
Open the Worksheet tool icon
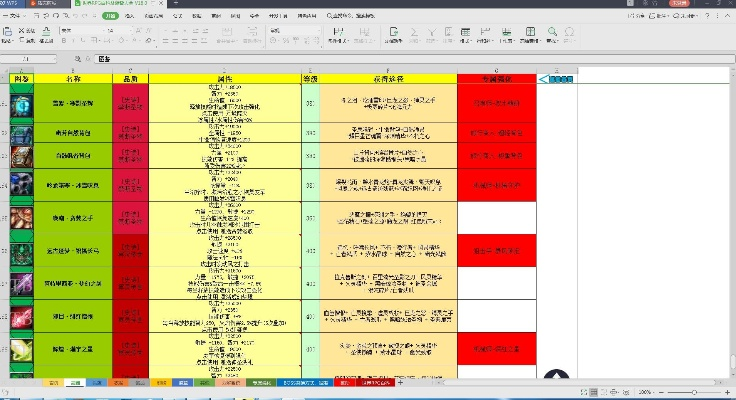point(506,32)
